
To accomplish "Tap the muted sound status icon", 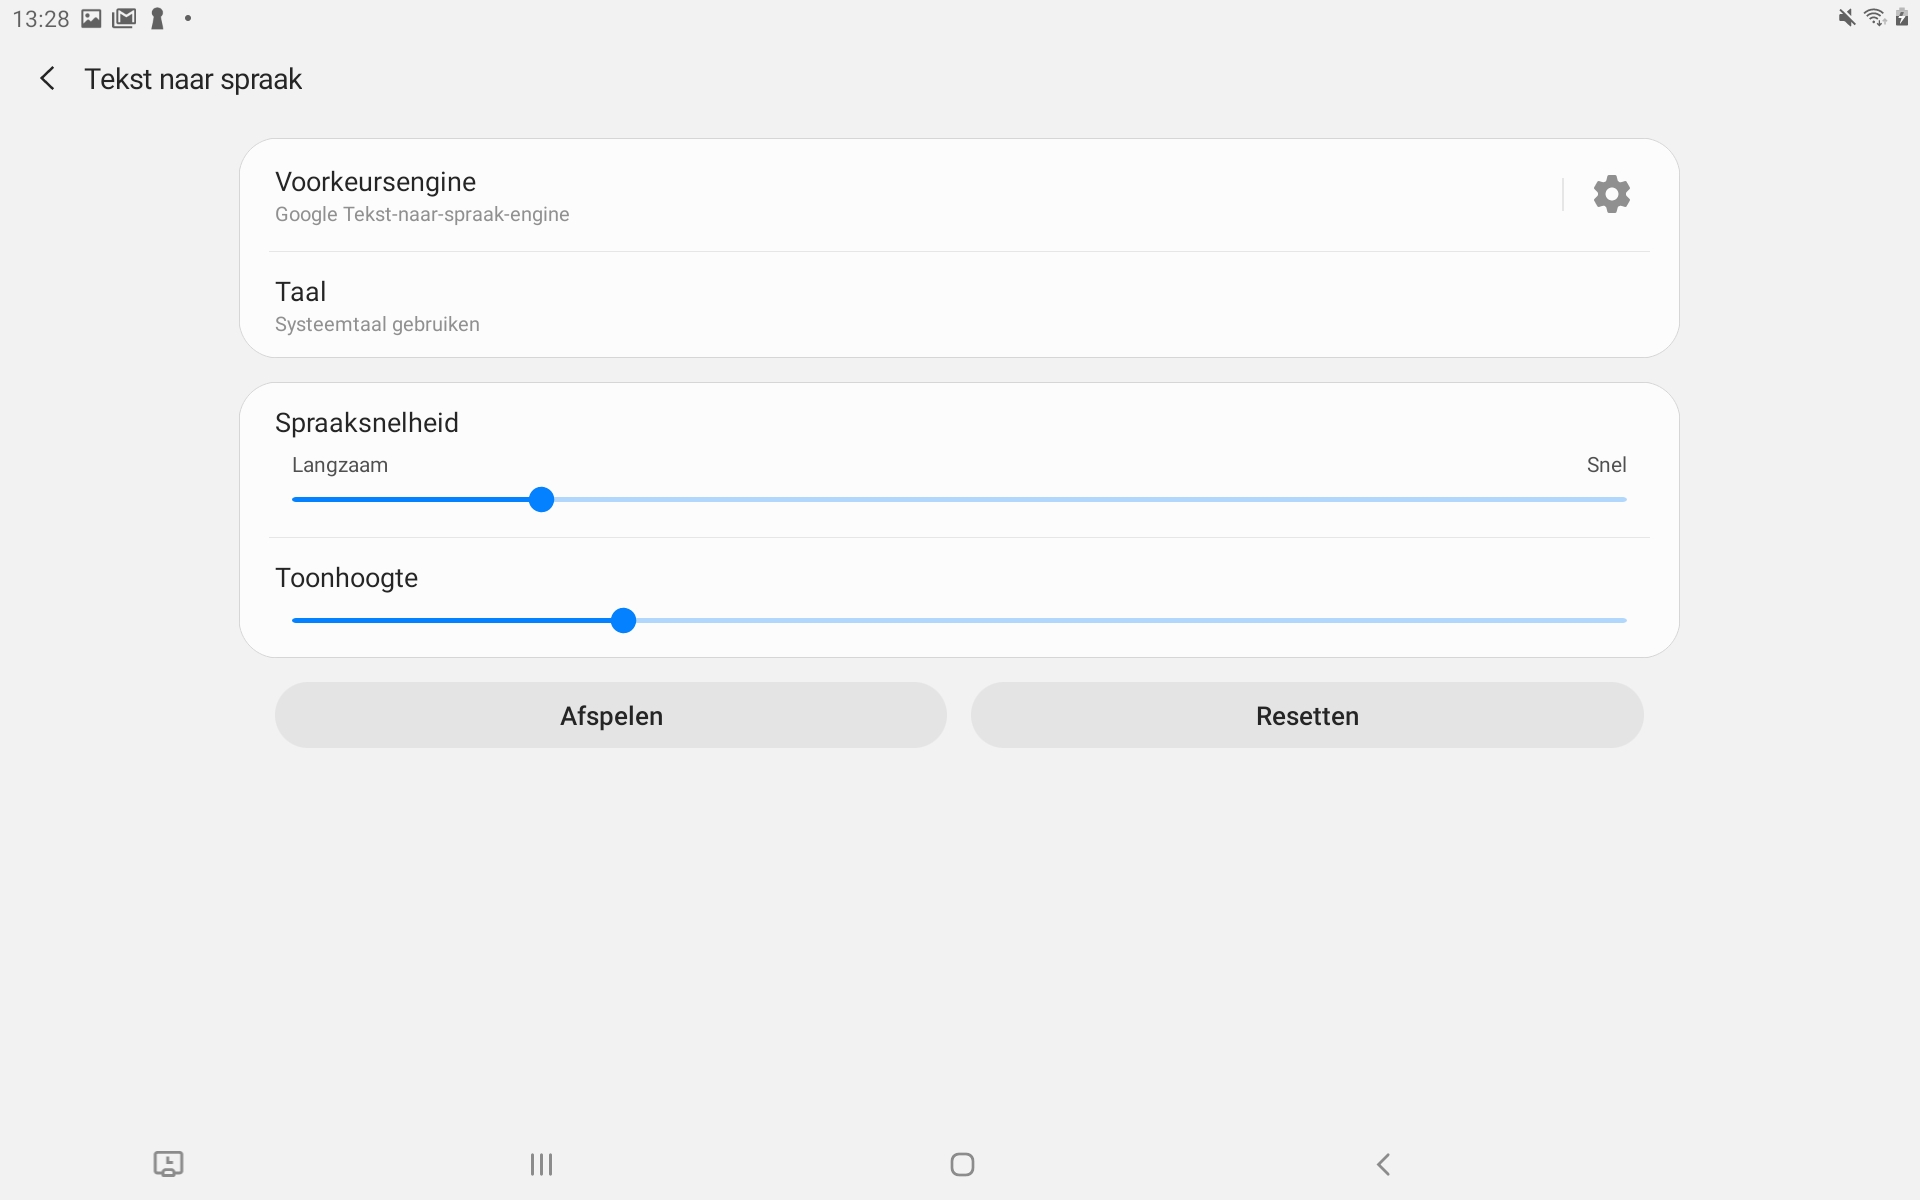I will pos(1846,17).
